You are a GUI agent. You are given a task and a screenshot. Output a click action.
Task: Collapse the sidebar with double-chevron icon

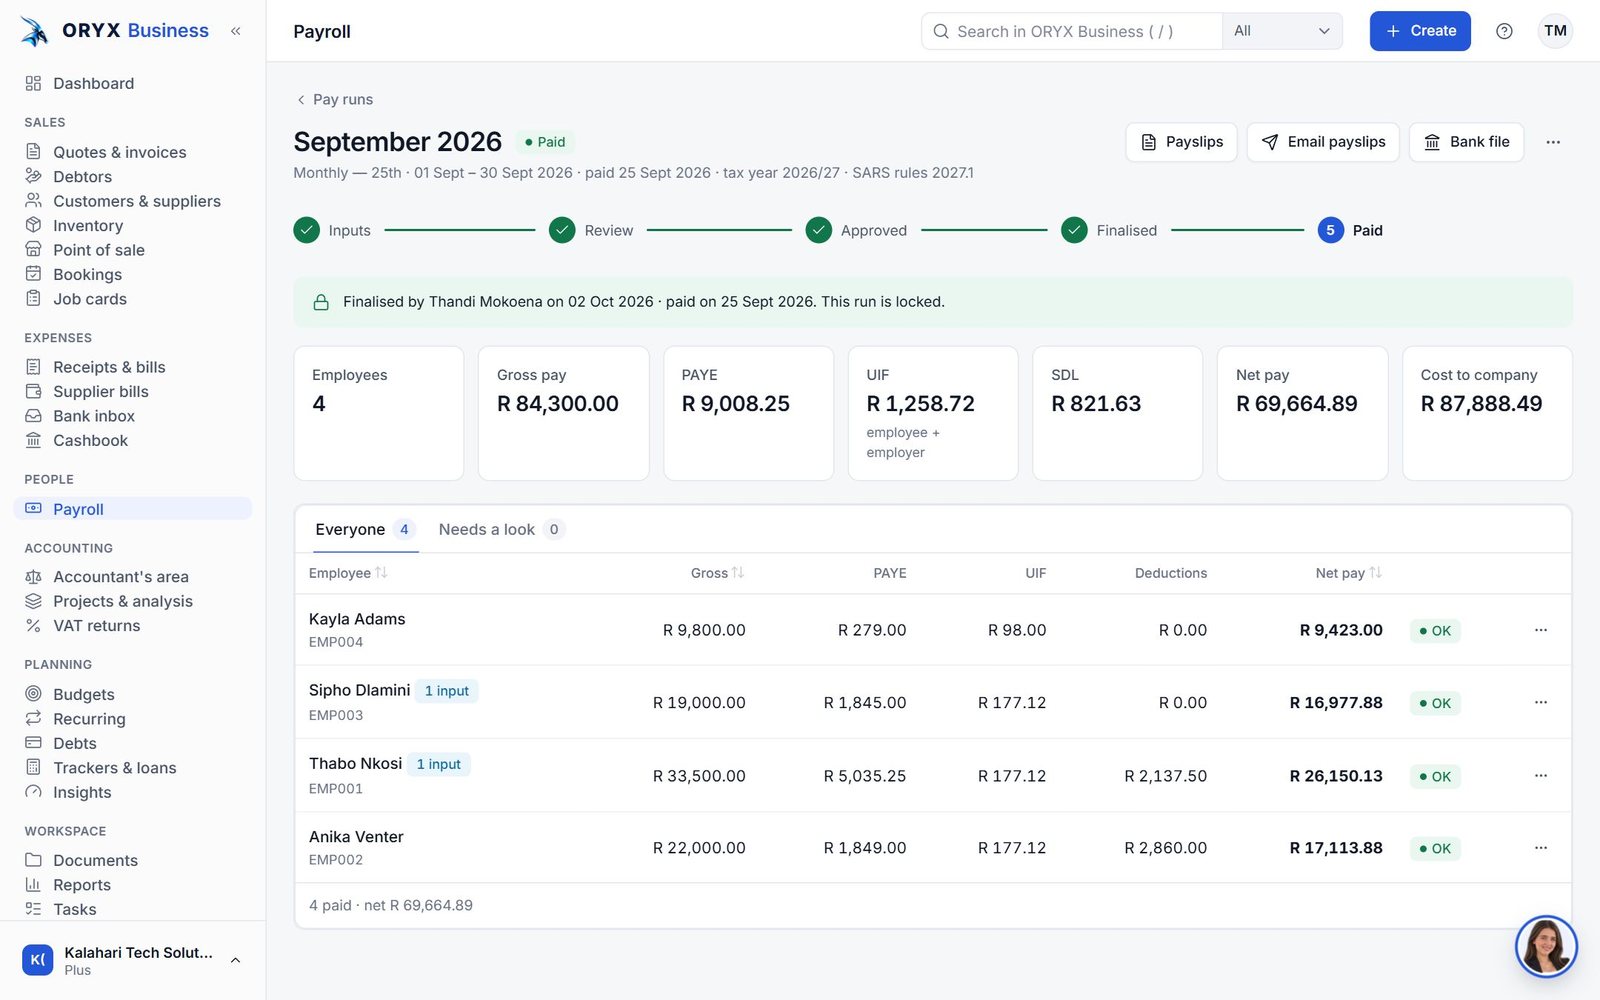point(236,31)
